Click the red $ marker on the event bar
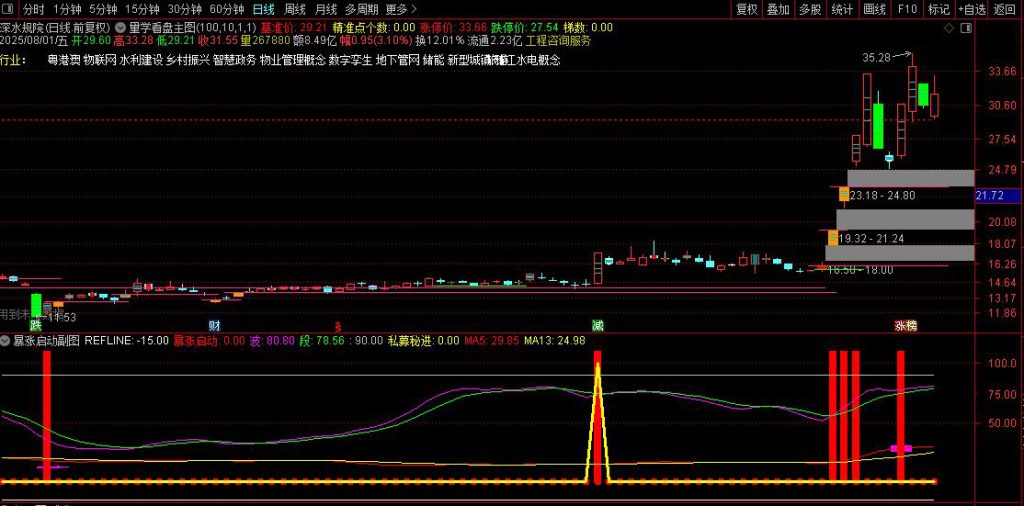Viewport: 1024px width, 506px height. [337, 326]
